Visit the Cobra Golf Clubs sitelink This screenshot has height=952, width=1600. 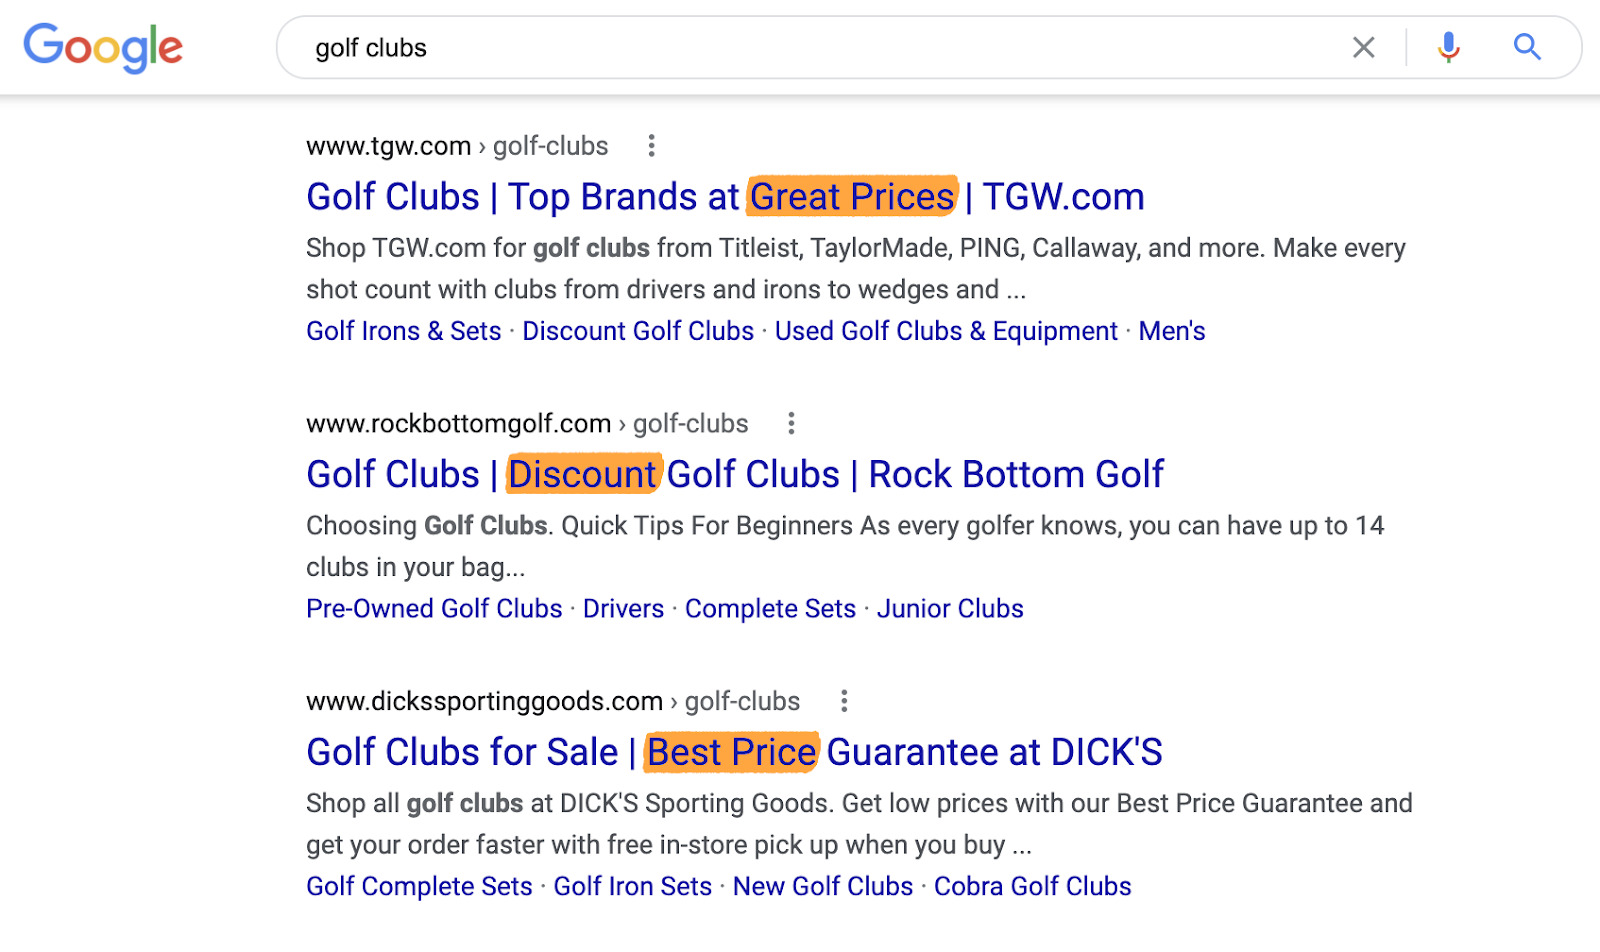point(1032,886)
